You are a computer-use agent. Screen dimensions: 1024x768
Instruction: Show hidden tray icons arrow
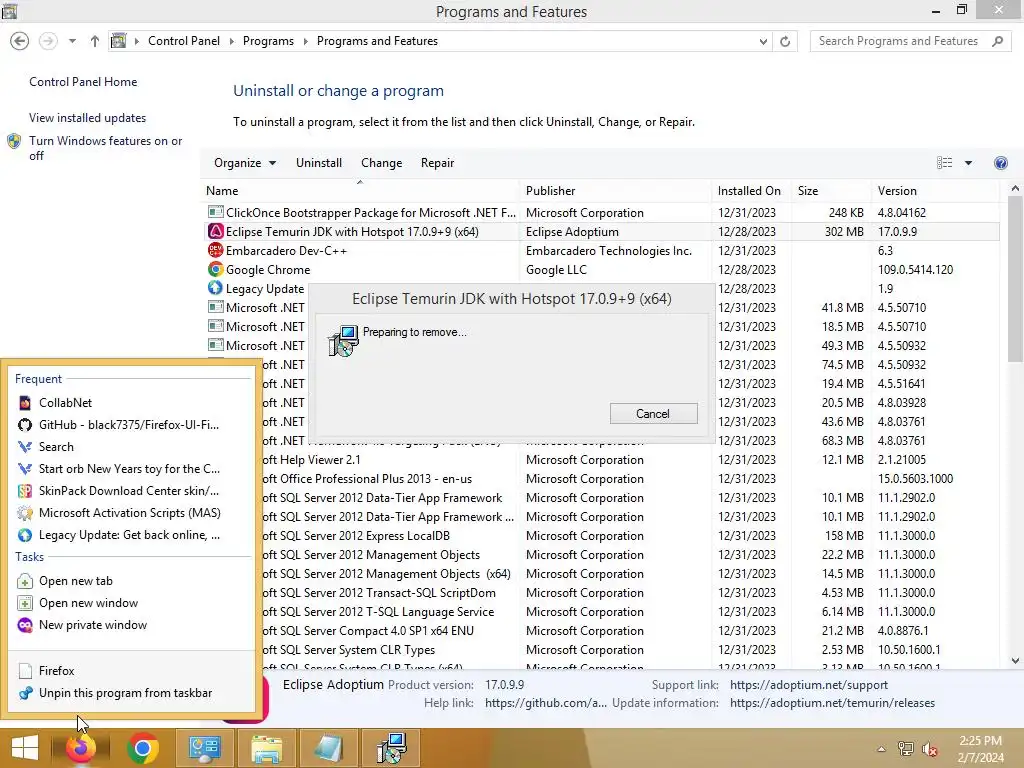pyautogui.click(x=881, y=749)
